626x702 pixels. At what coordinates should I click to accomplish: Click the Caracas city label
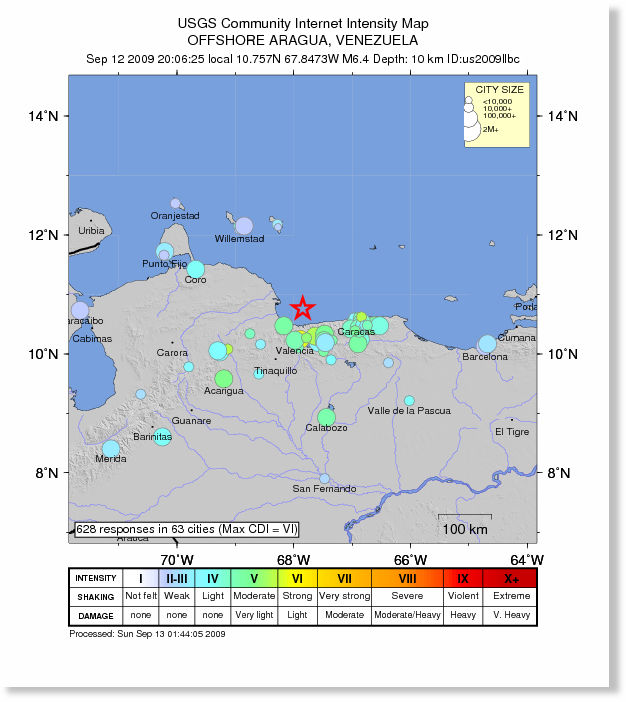pos(356,332)
